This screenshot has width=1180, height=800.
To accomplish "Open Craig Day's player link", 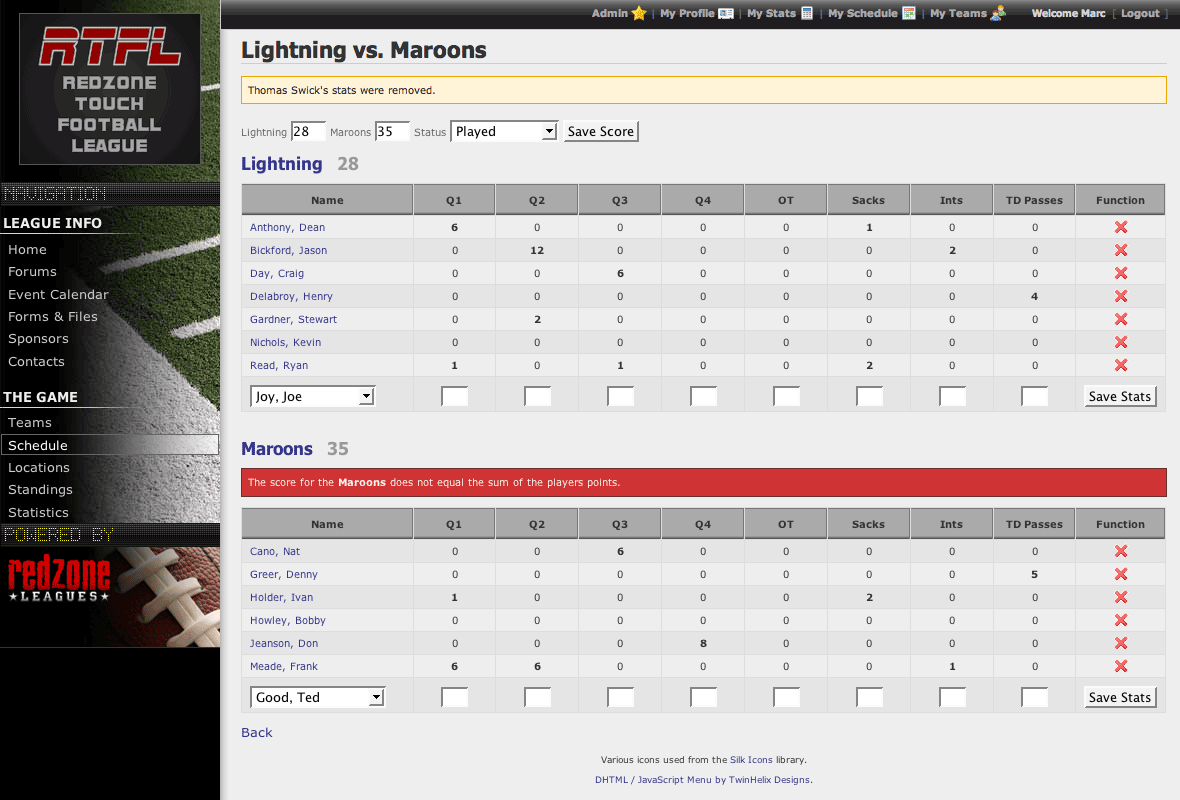I will 277,274.
